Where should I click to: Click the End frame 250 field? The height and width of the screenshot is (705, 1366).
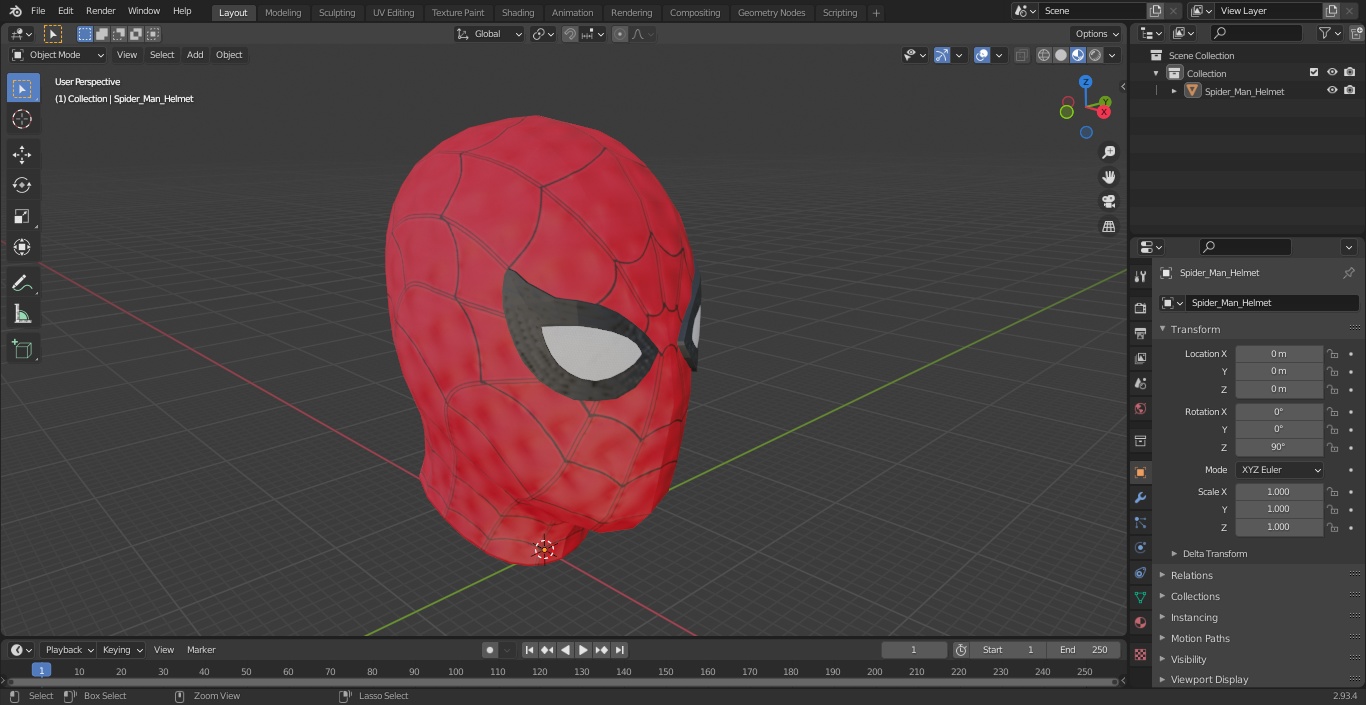(x=1083, y=650)
